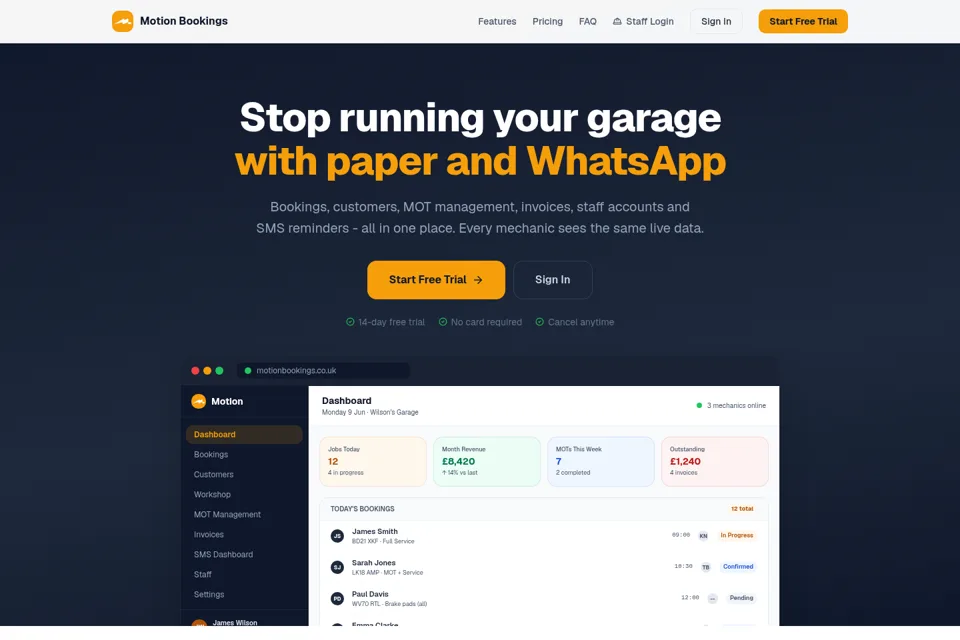This screenshot has width=960, height=640.
Task: Click the checkmark beside 14-day free trial
Action: (x=350, y=322)
